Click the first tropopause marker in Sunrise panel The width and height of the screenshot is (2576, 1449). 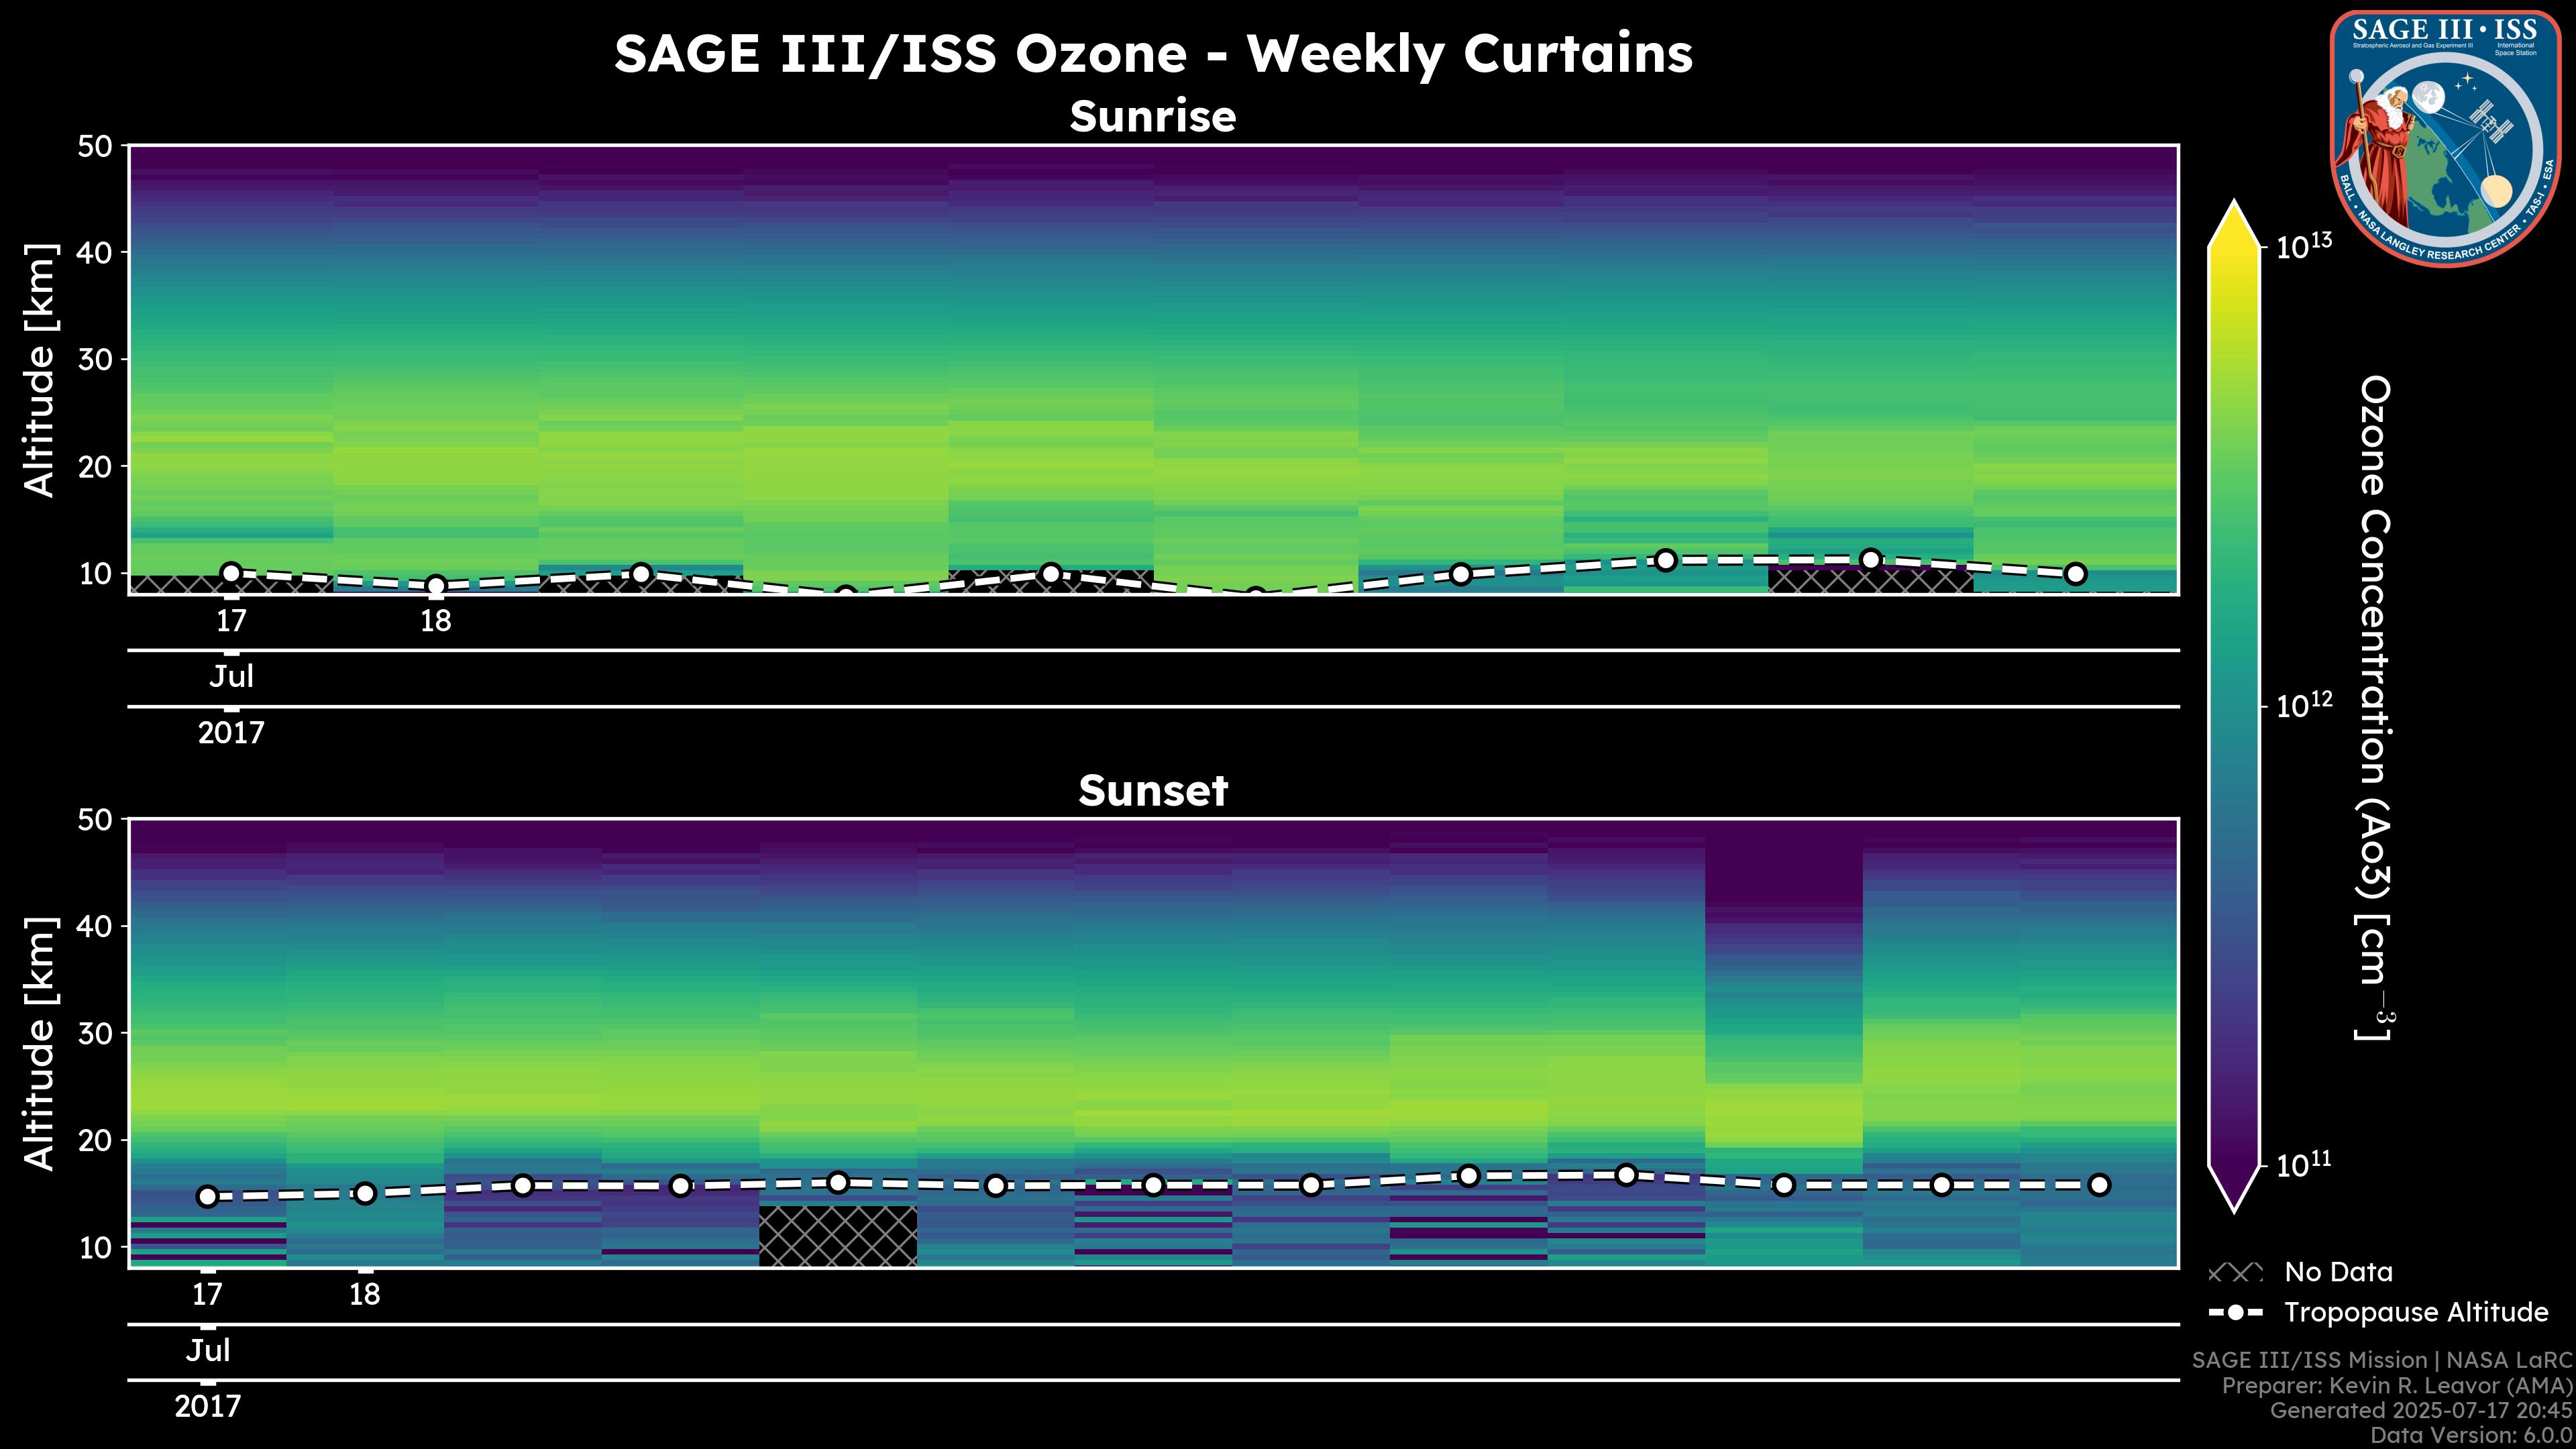click(231, 573)
